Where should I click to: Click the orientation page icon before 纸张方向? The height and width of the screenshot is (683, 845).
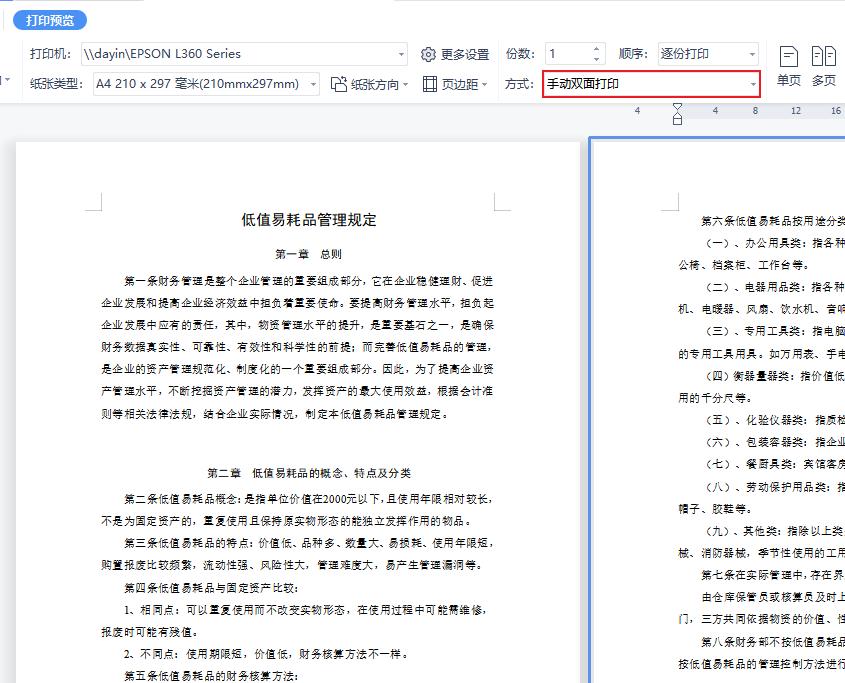[x=337, y=83]
